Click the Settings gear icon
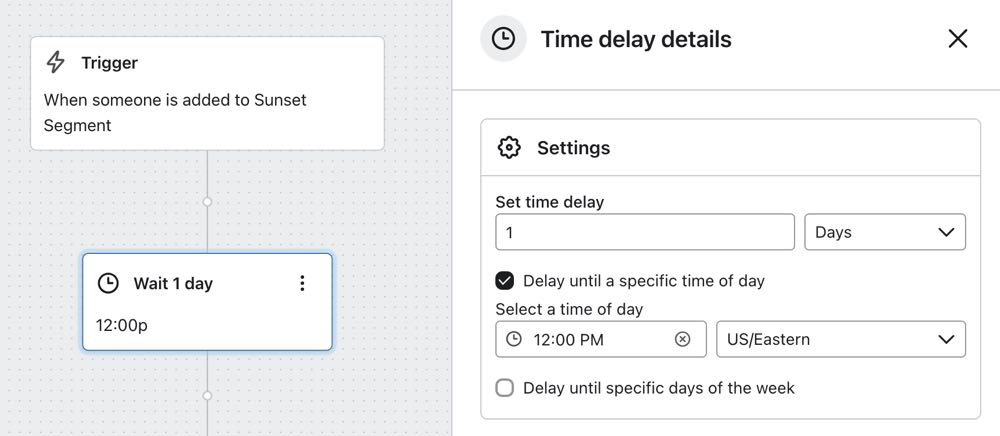 pos(509,148)
